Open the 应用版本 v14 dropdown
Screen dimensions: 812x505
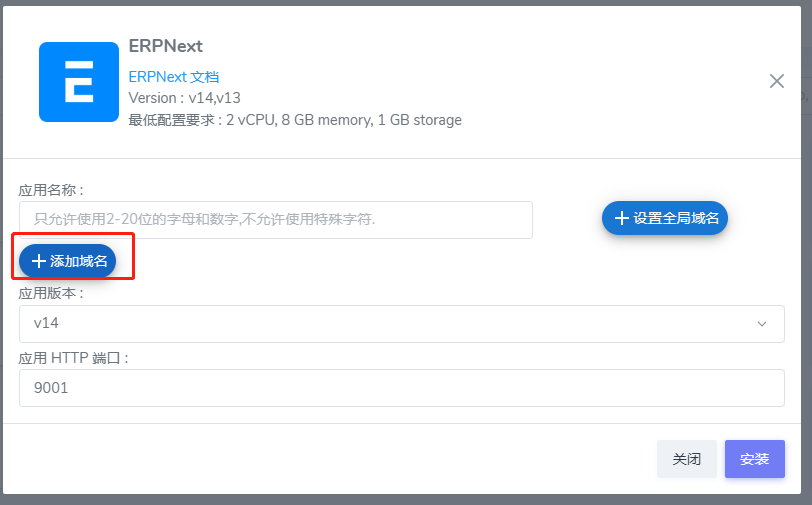point(401,324)
